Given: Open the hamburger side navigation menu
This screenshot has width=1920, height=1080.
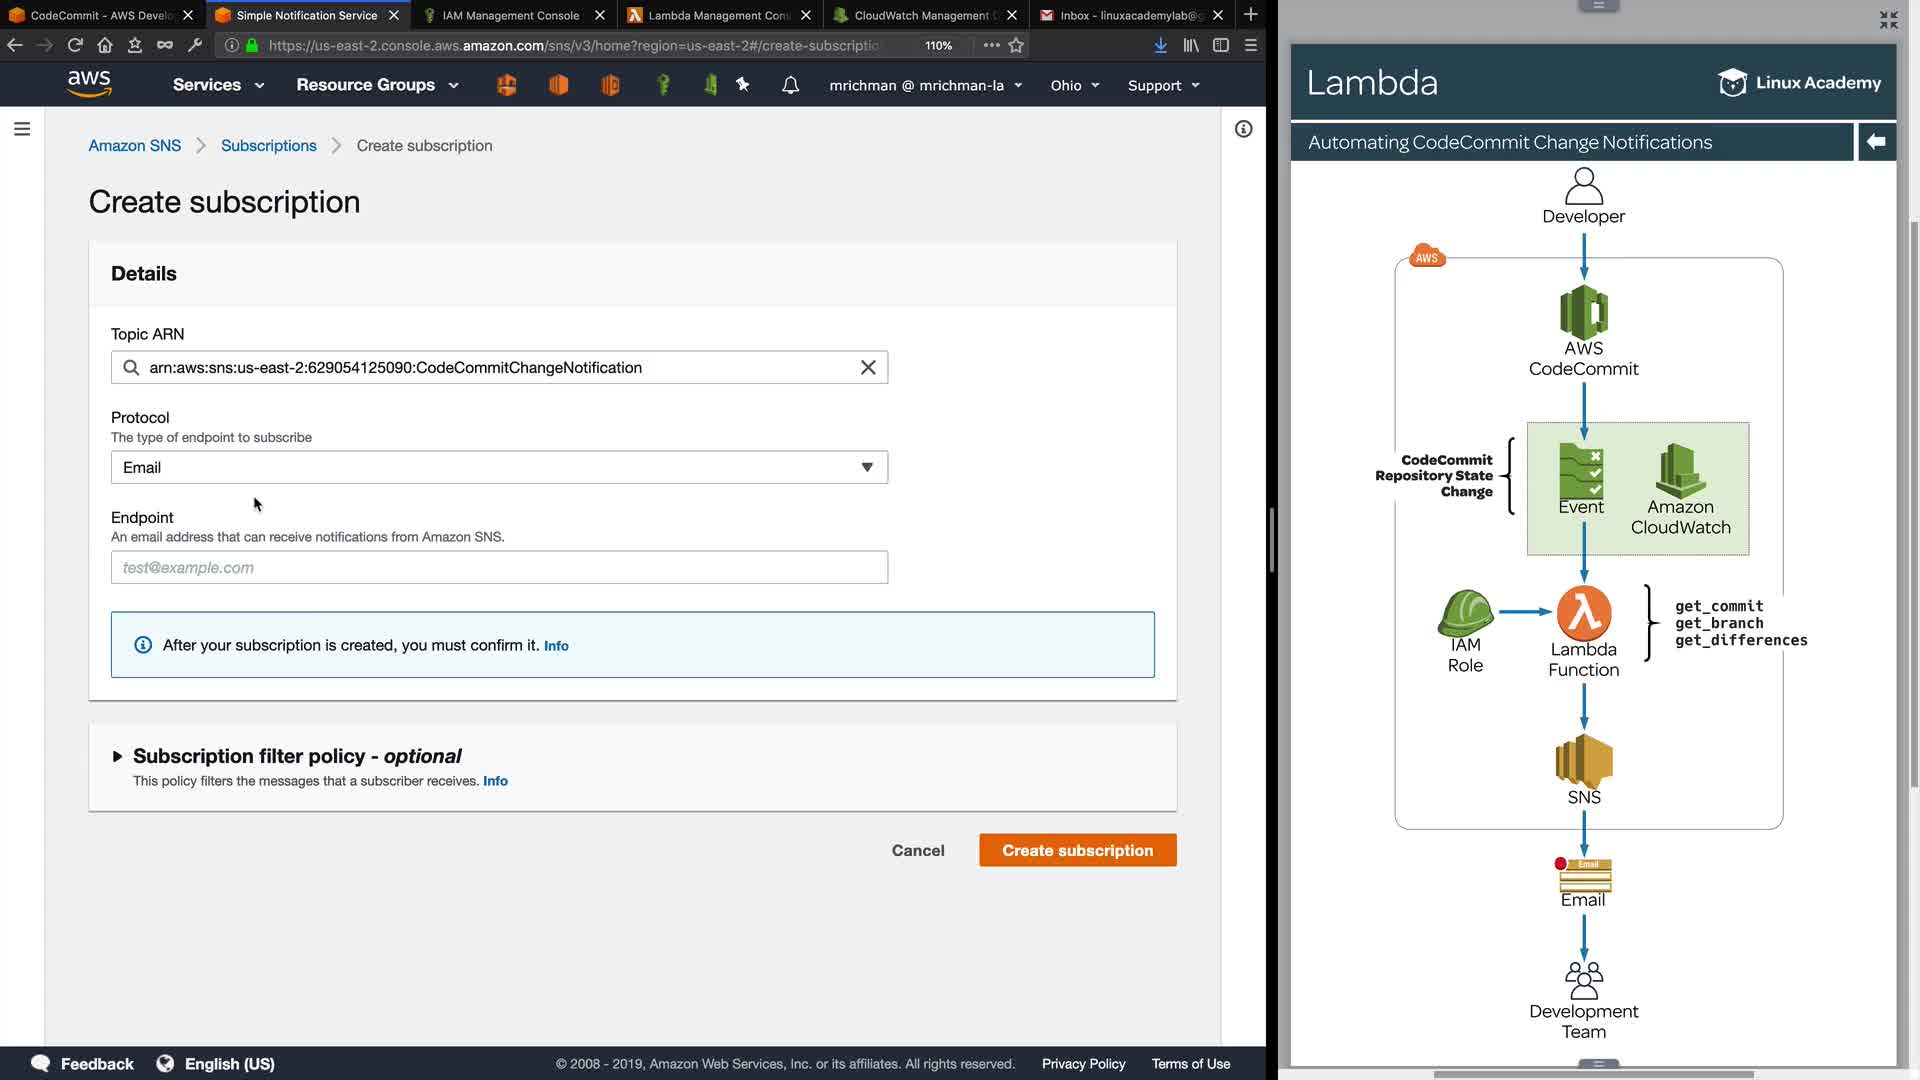Looking at the screenshot, I should [22, 129].
